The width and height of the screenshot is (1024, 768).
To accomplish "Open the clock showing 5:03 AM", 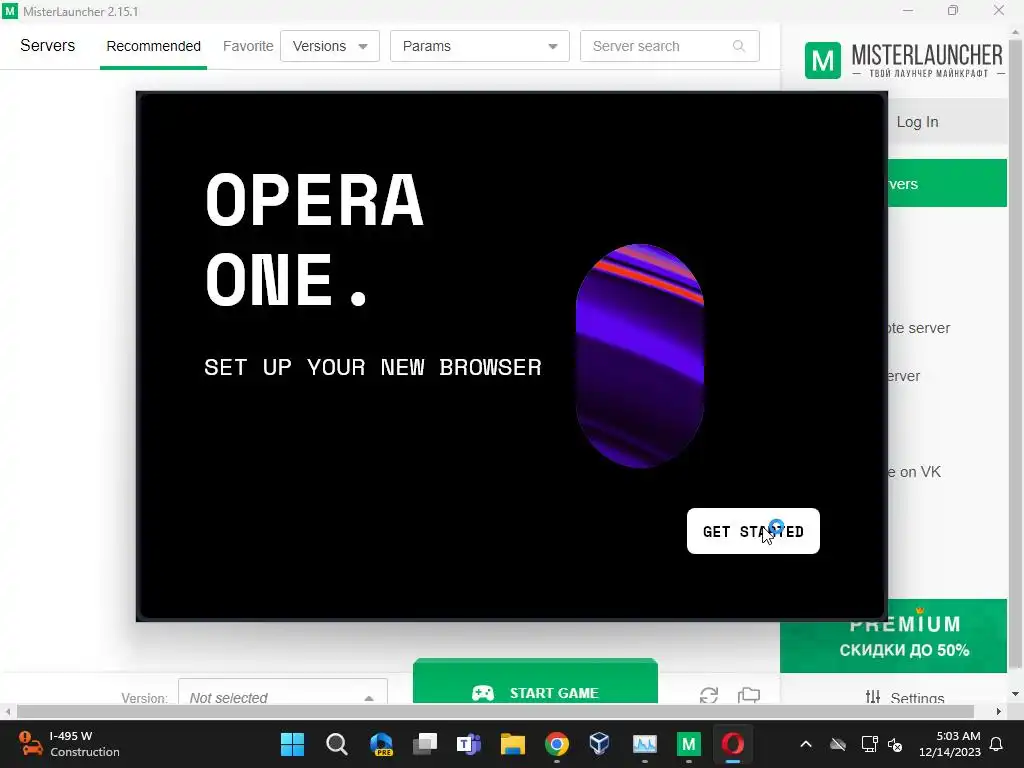I will click(950, 744).
